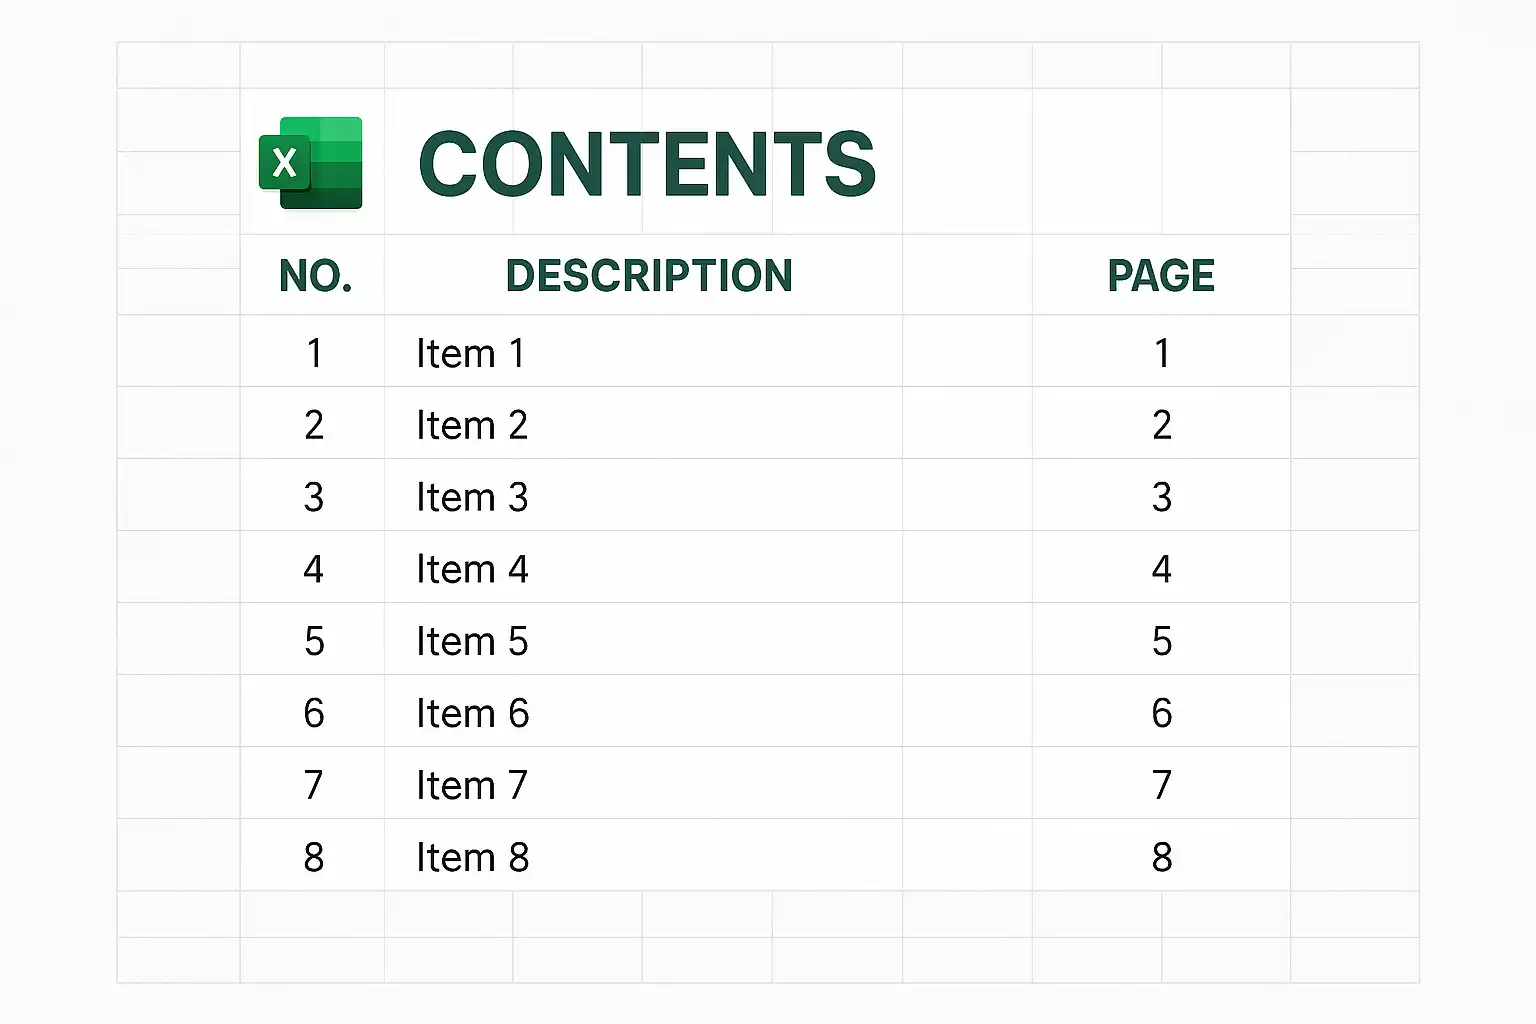Open the Item 1 description link

[x=471, y=353]
